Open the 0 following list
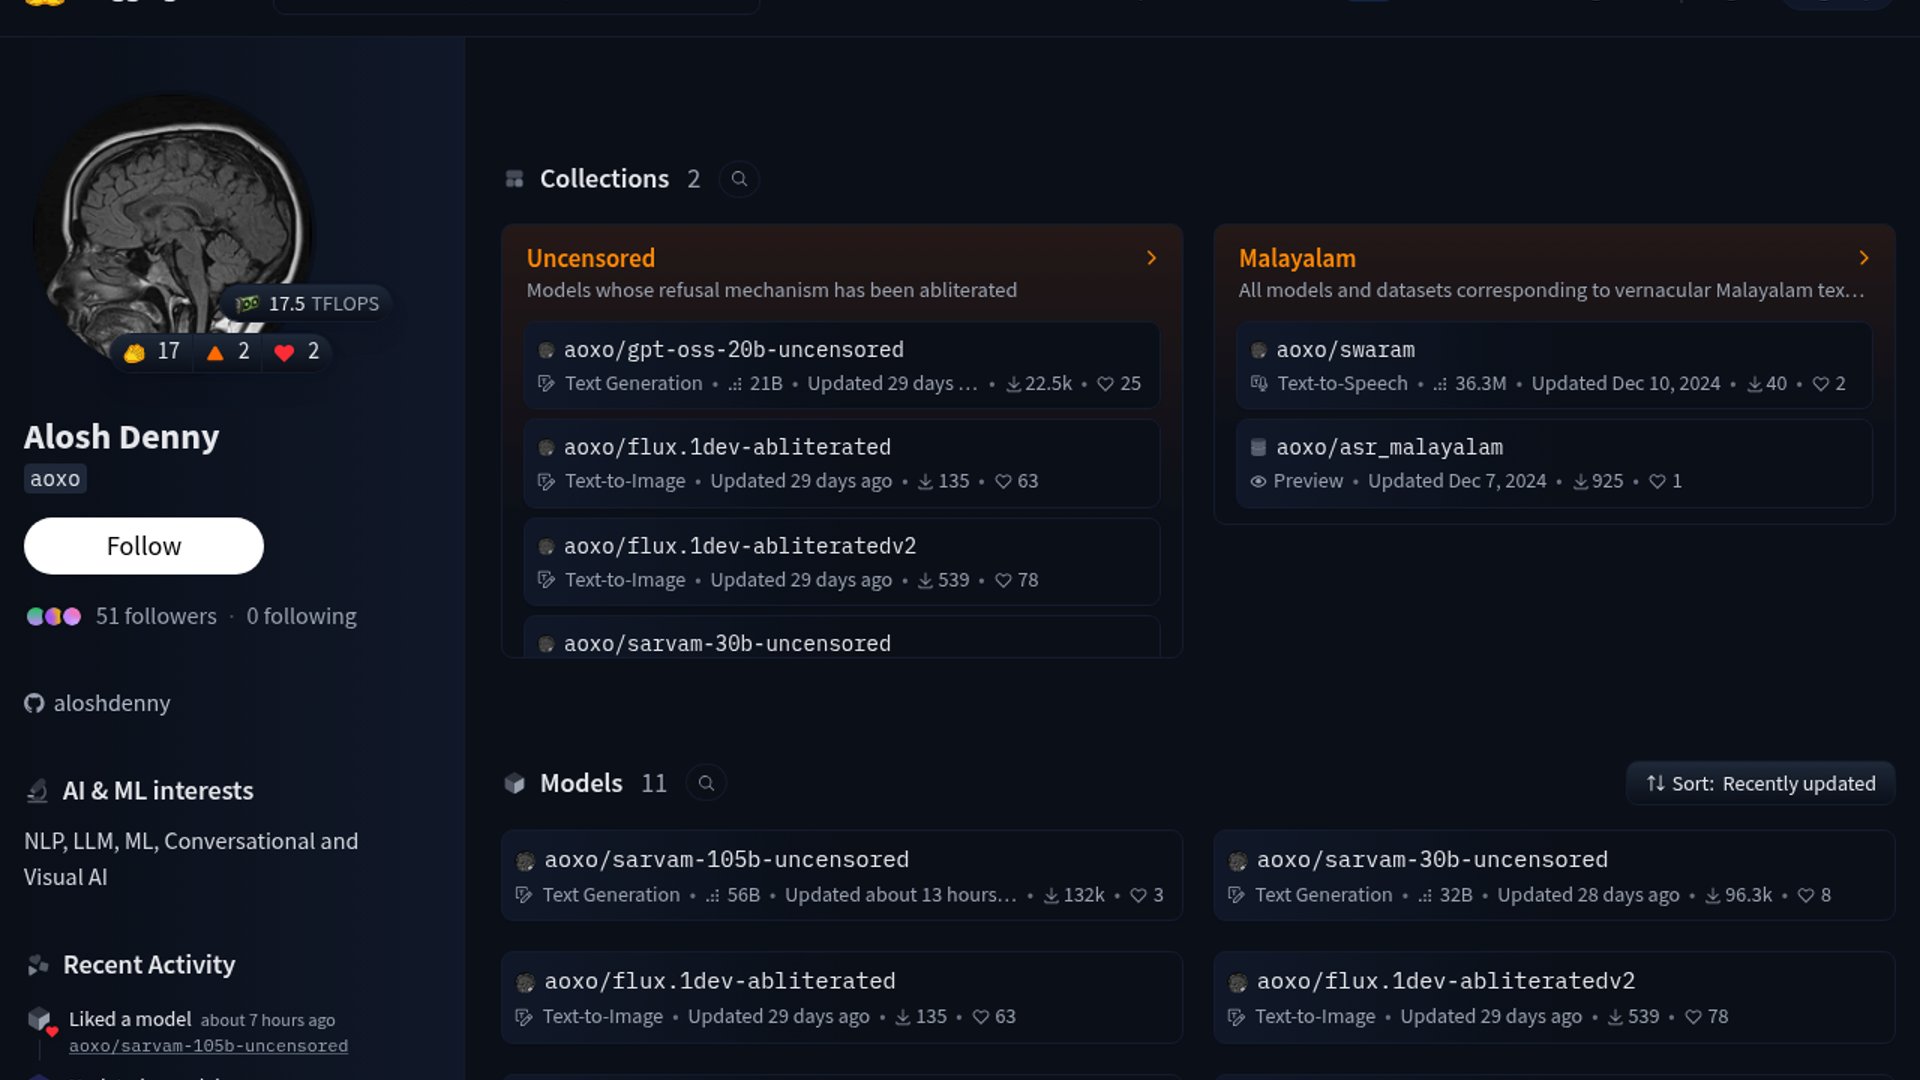The width and height of the screenshot is (1920, 1080). pos(301,617)
